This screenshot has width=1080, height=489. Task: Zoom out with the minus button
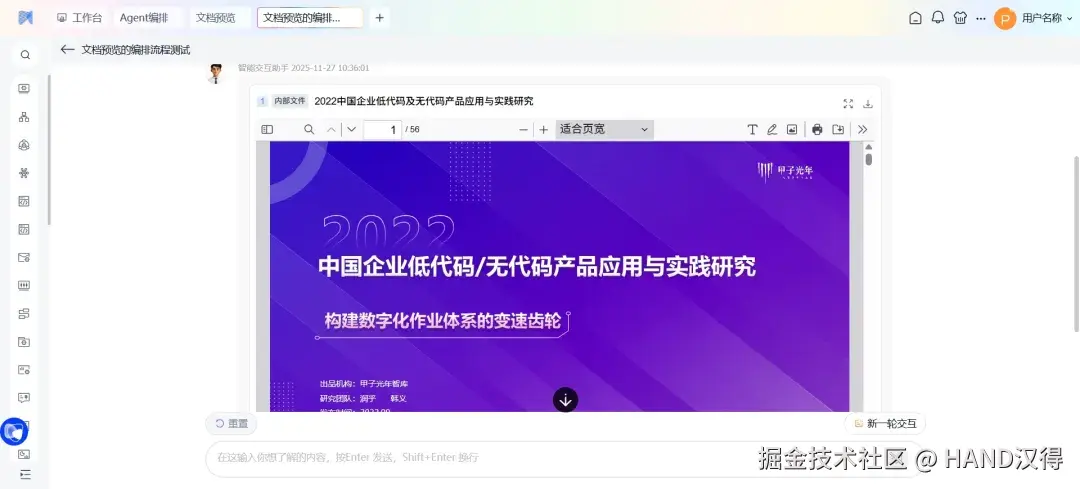pos(523,129)
